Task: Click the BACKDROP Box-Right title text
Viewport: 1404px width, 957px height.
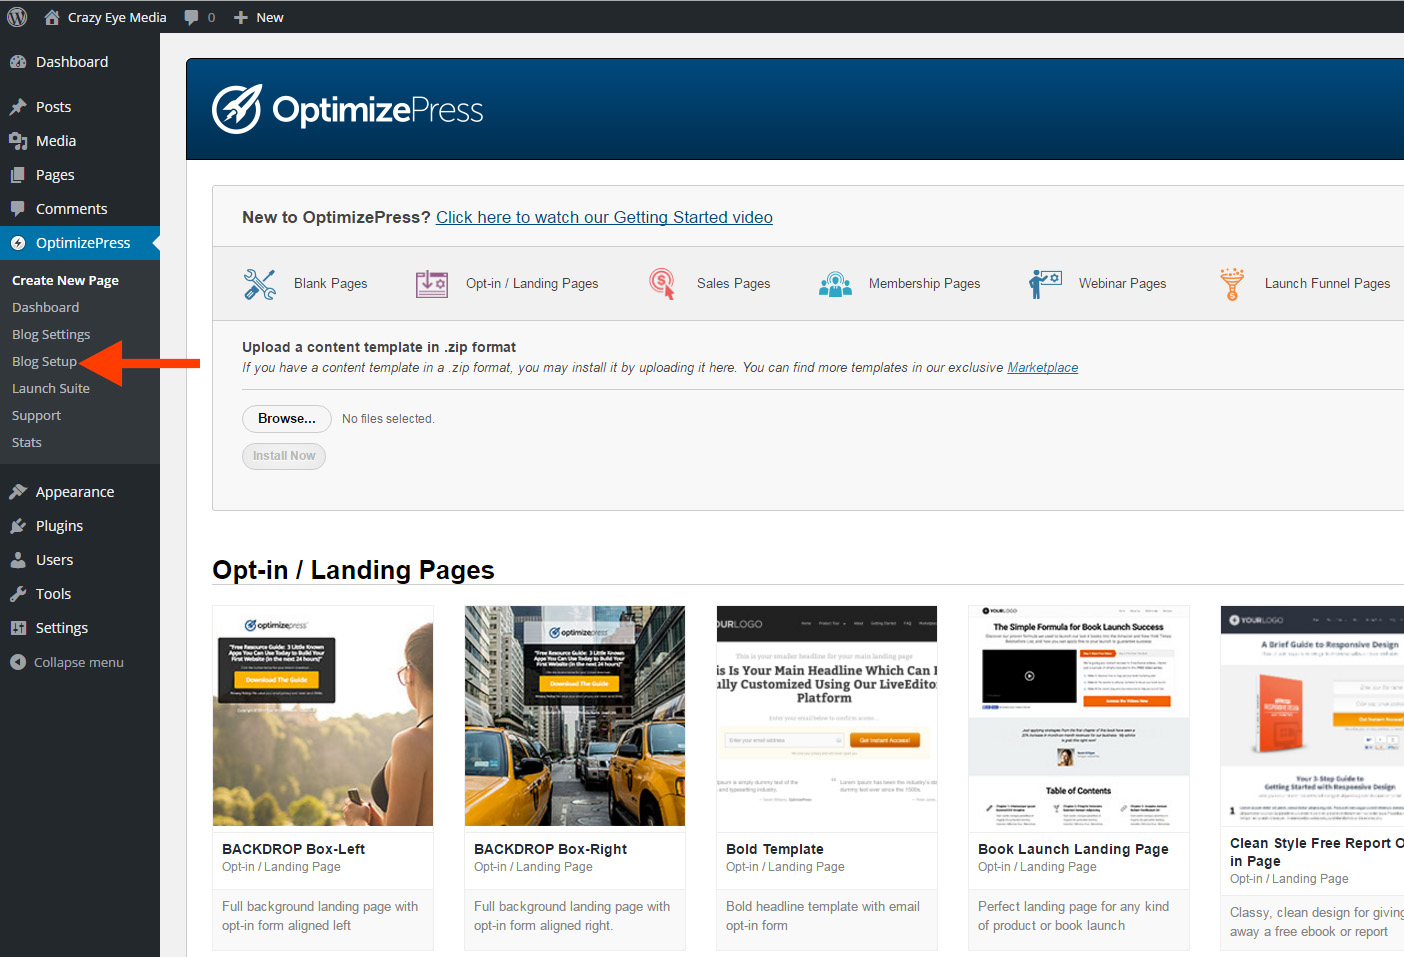Action: coord(550,849)
